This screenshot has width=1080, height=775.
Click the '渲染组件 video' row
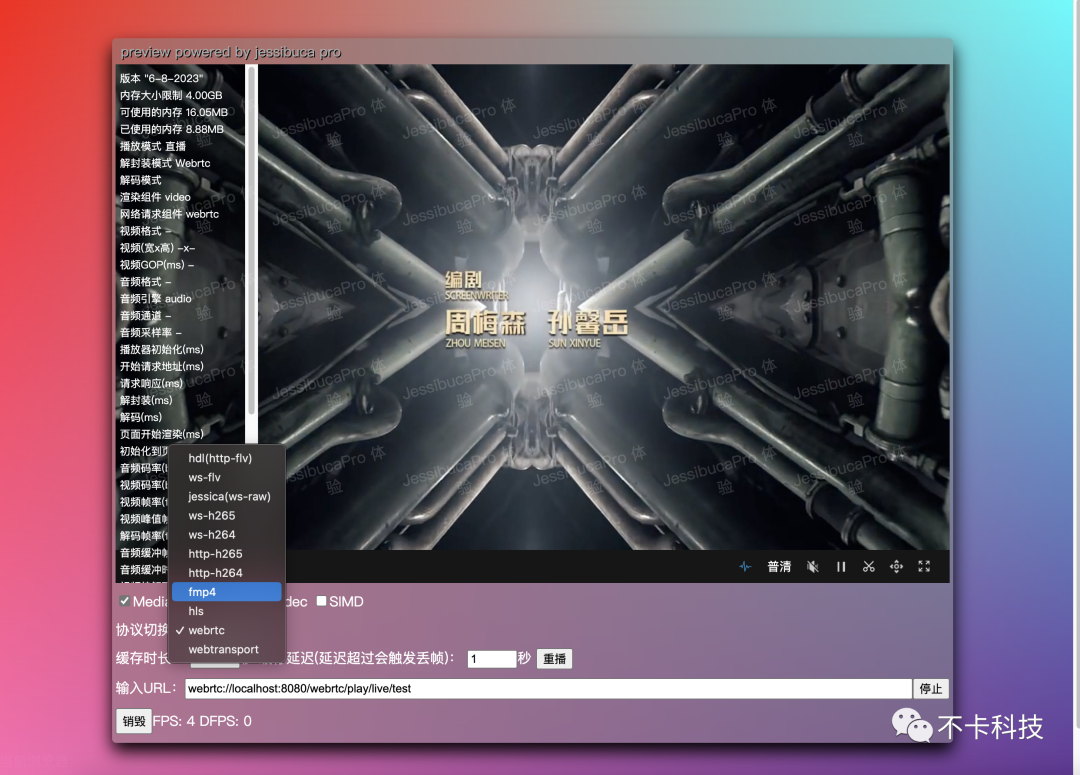point(155,197)
